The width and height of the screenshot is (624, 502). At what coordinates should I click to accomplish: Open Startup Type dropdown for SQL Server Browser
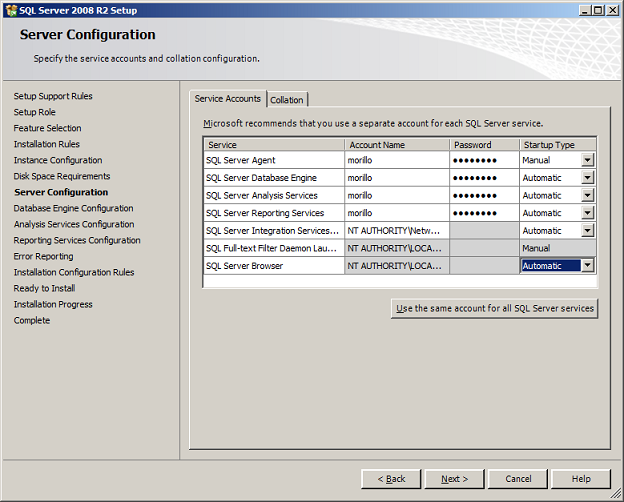[x=587, y=266]
